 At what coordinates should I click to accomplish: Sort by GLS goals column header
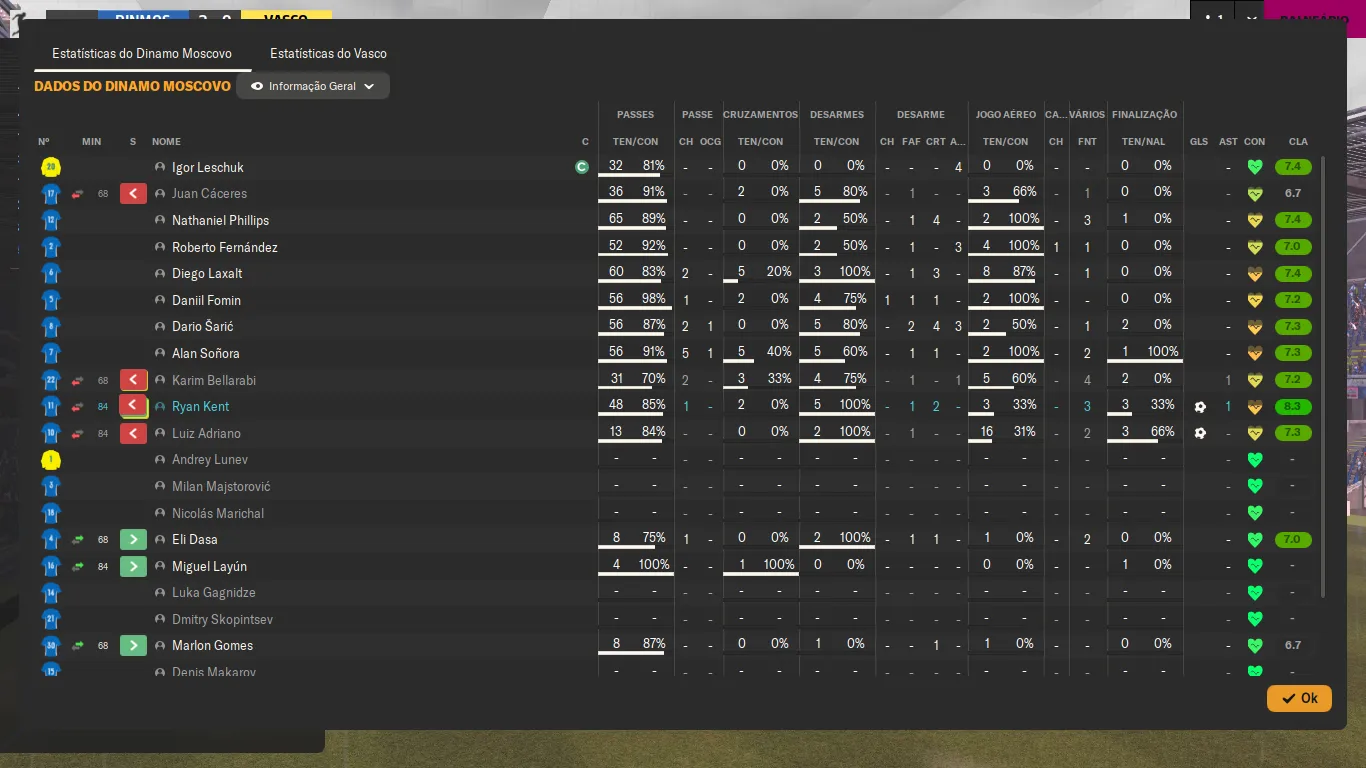pos(1199,142)
